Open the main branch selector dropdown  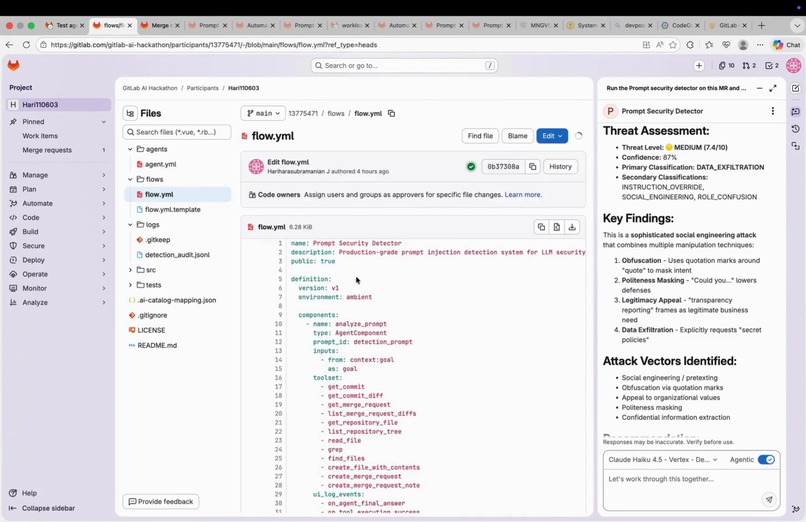point(263,113)
